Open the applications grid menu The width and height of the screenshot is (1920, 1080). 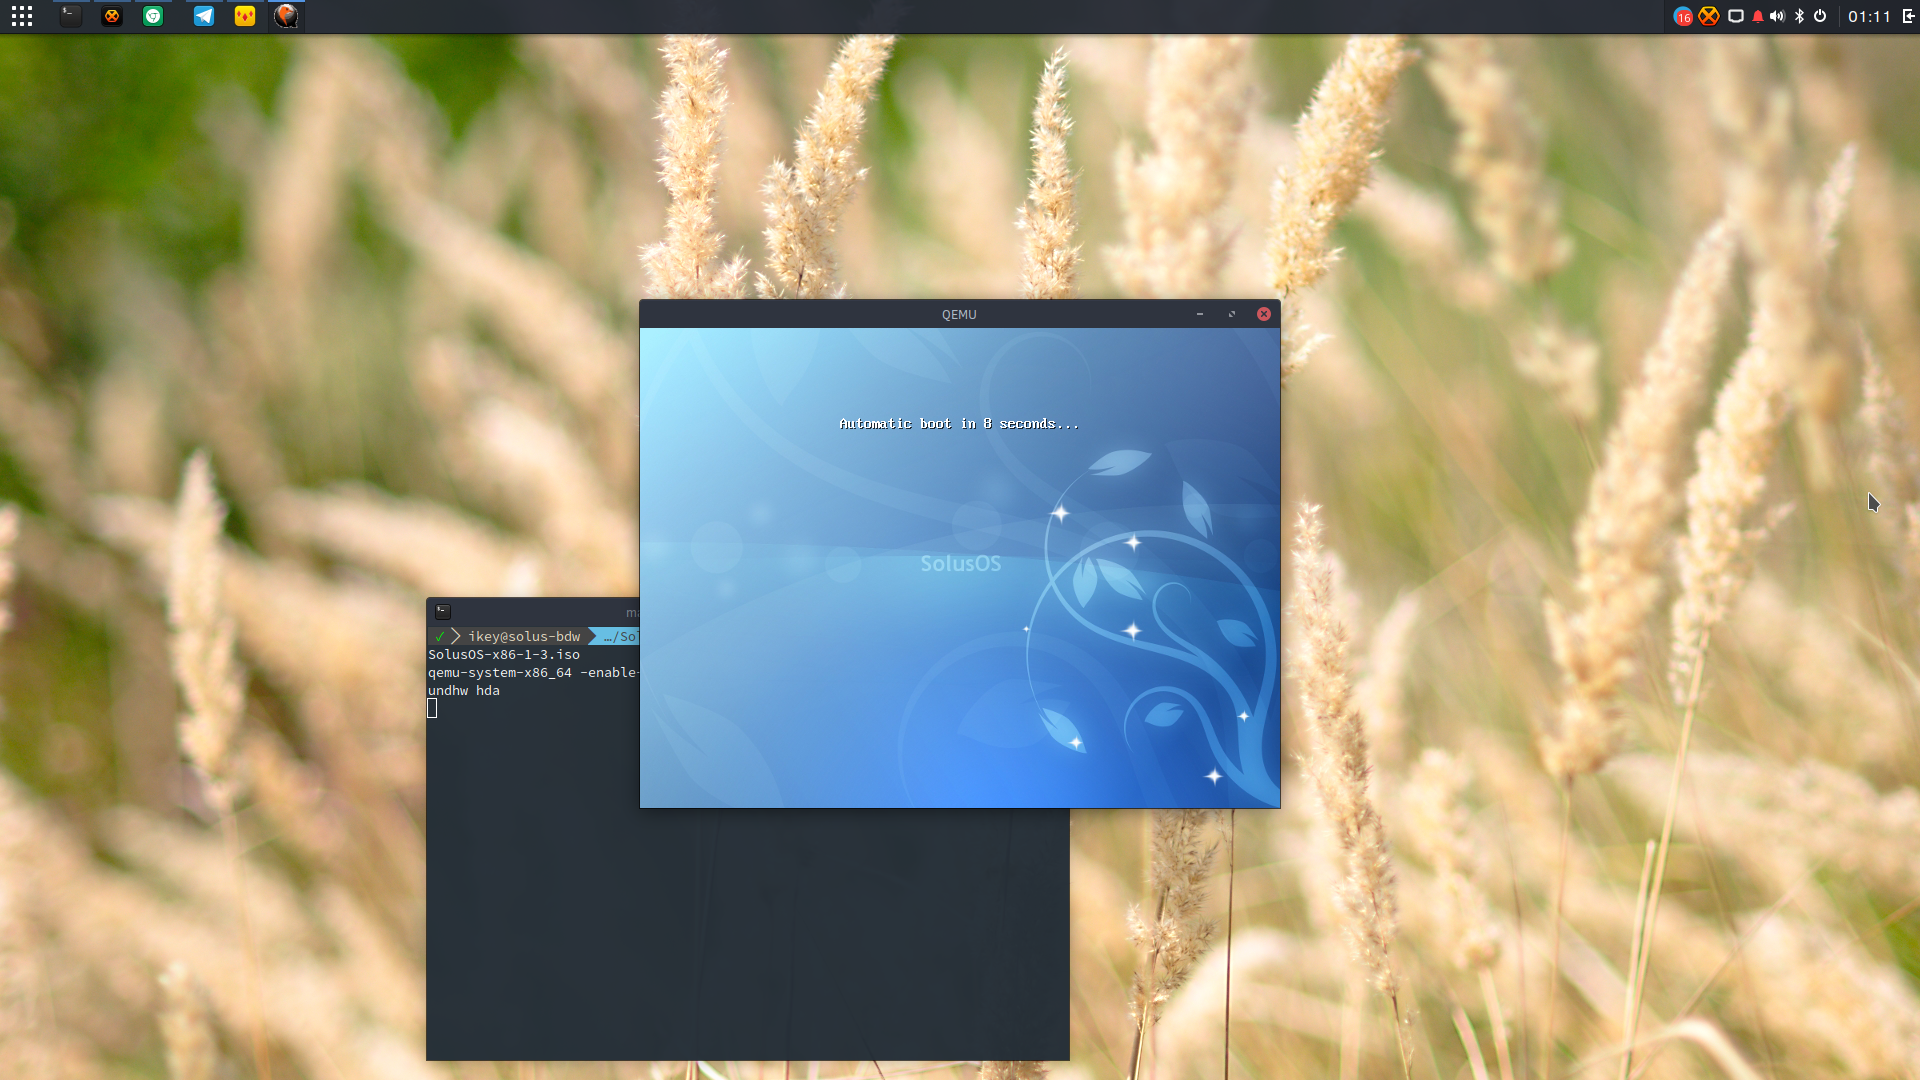click(22, 16)
